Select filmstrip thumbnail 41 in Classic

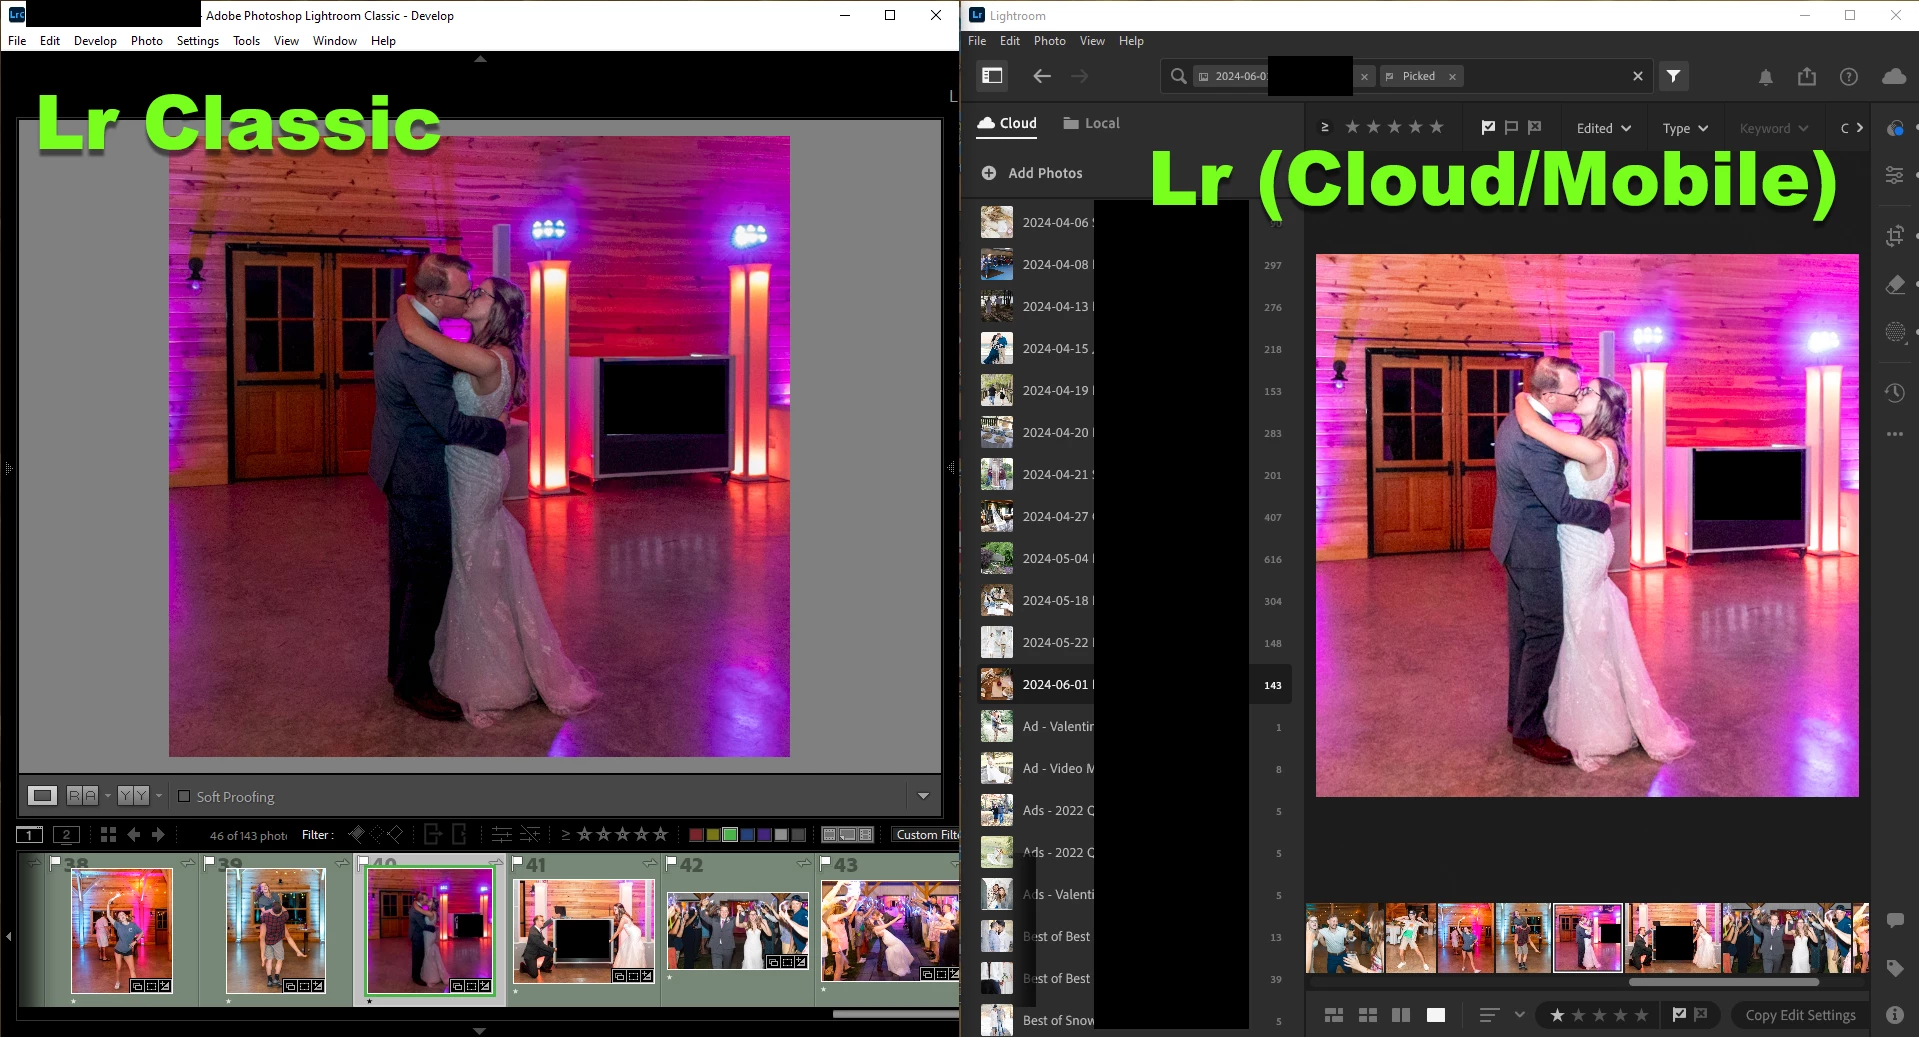click(584, 931)
